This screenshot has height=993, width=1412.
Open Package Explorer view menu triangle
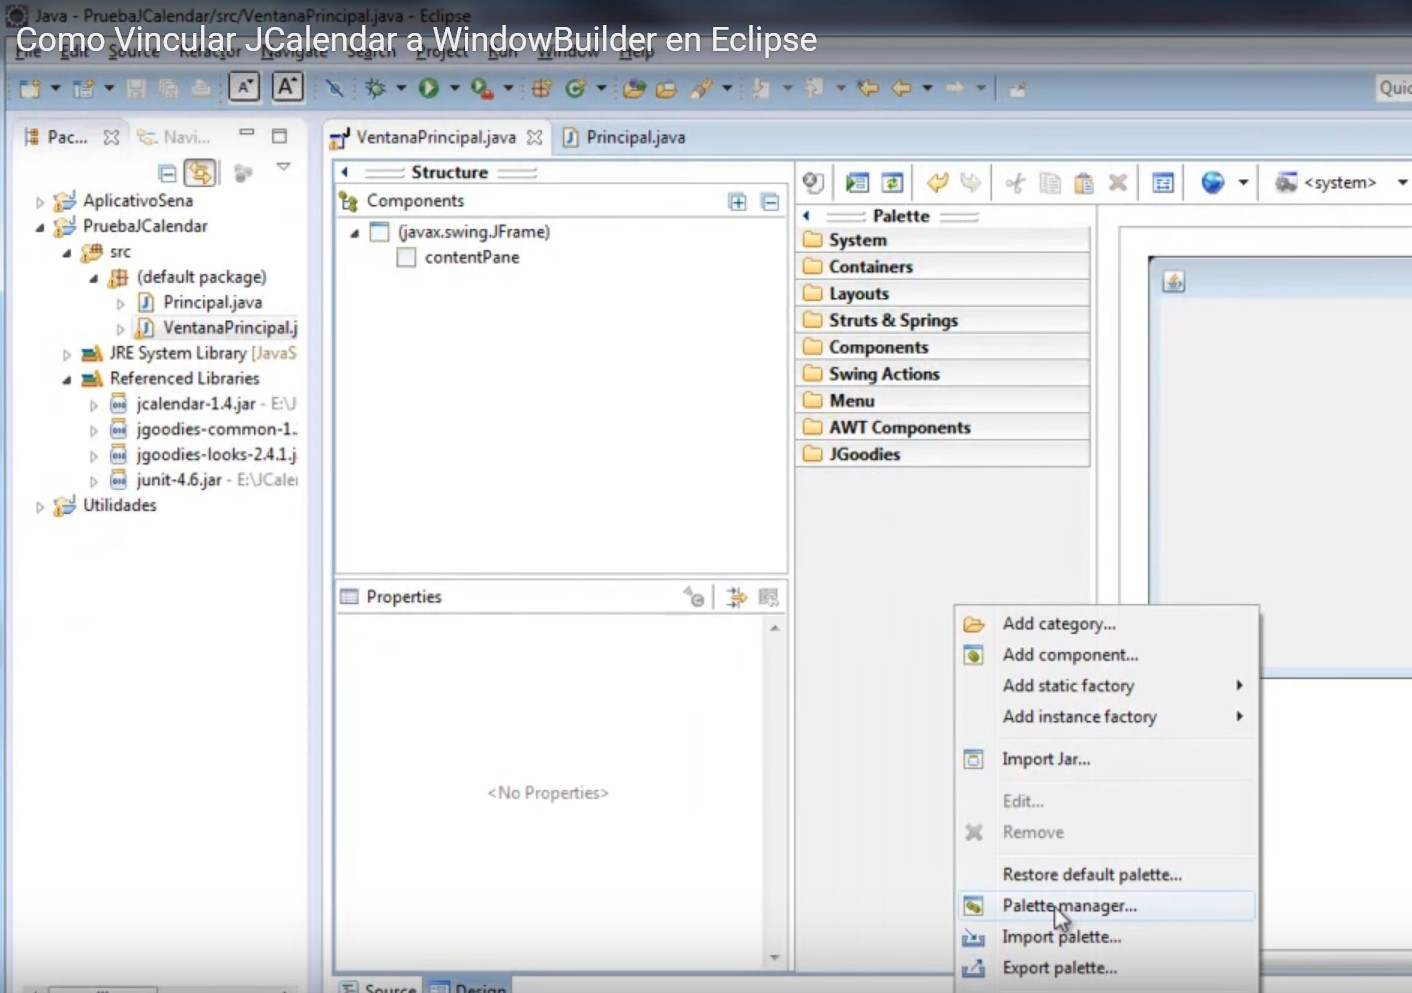click(284, 168)
